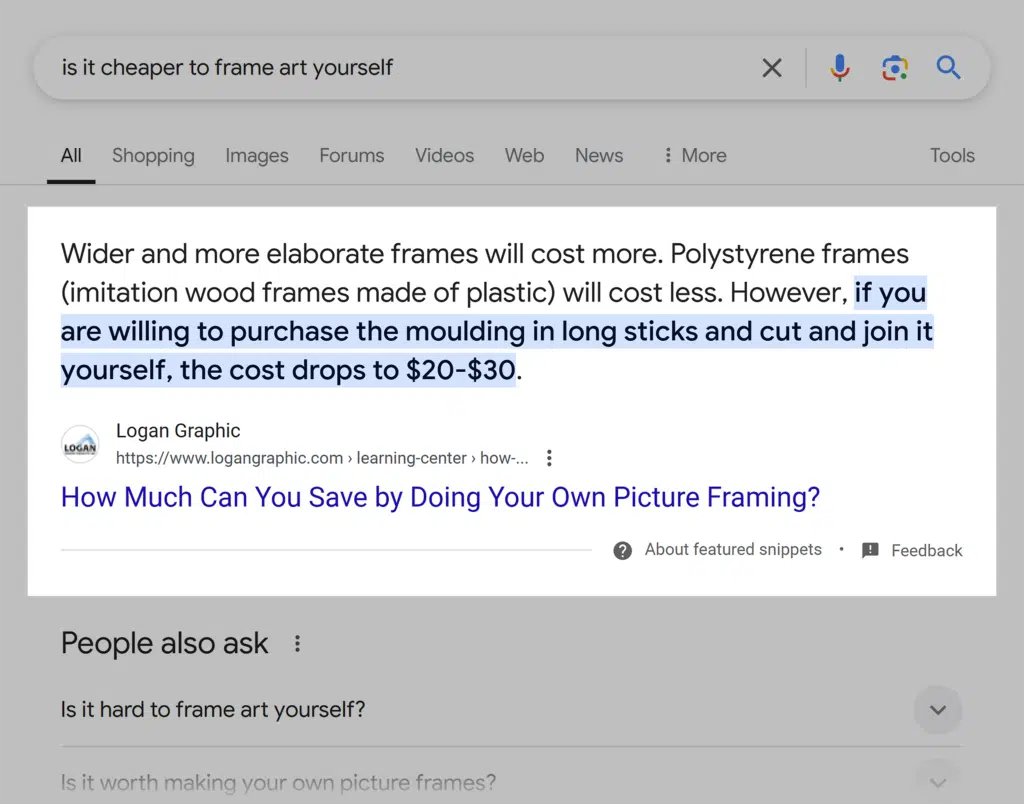Go to the Videos results tab
Viewport: 1024px width, 804px height.
(x=444, y=155)
